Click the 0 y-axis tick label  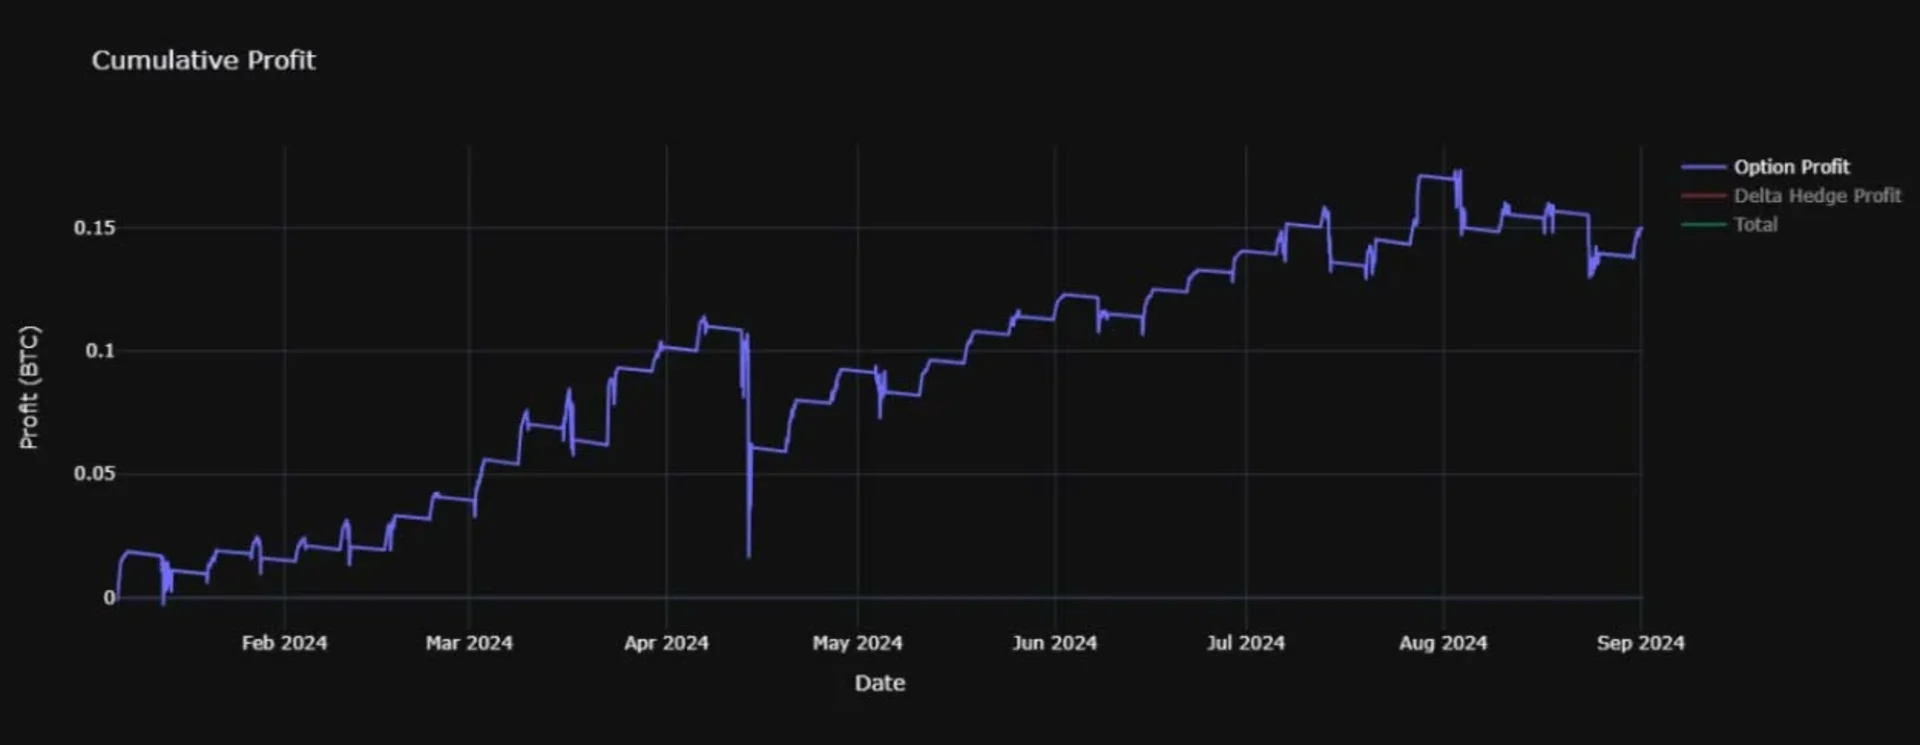pyautogui.click(x=110, y=597)
